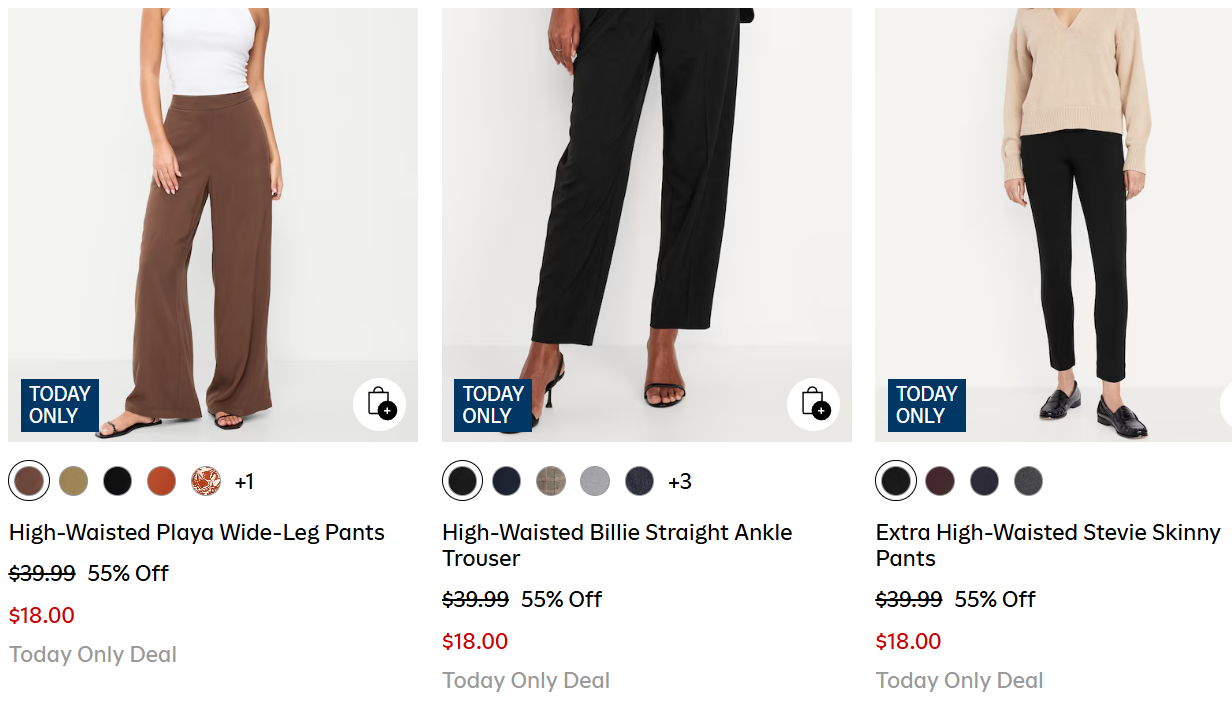Open the High-Waisted Playa Wide-Leg Pants product page
Viewport: 1232px width, 717px height.
196,532
